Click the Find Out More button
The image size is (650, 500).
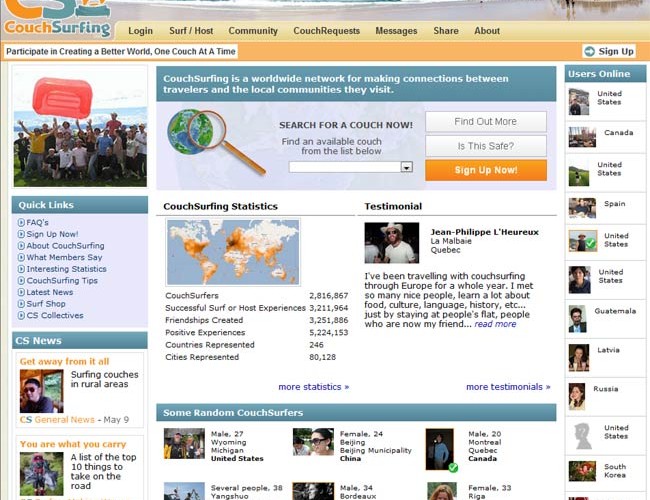click(x=486, y=121)
